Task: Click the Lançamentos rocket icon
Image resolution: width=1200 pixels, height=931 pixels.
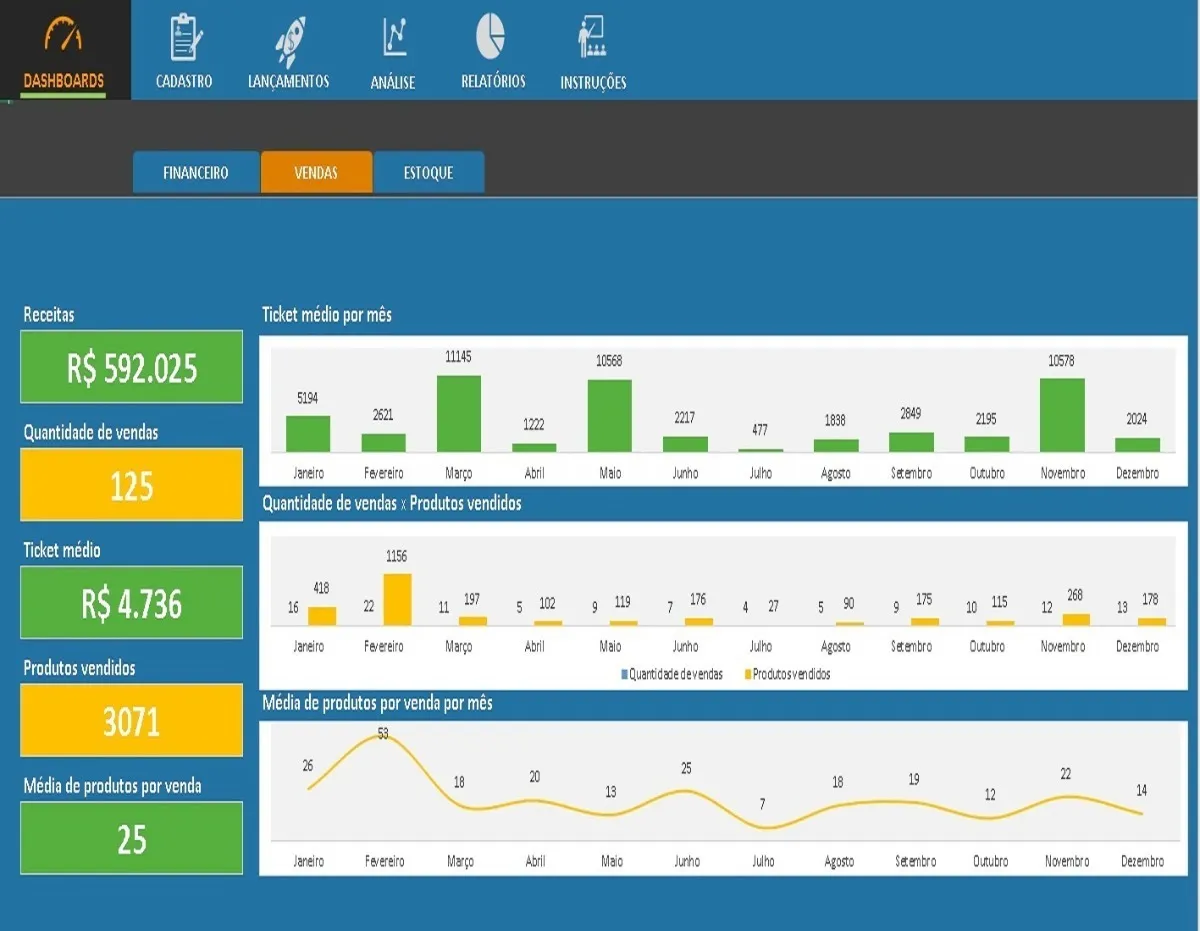Action: coord(290,42)
